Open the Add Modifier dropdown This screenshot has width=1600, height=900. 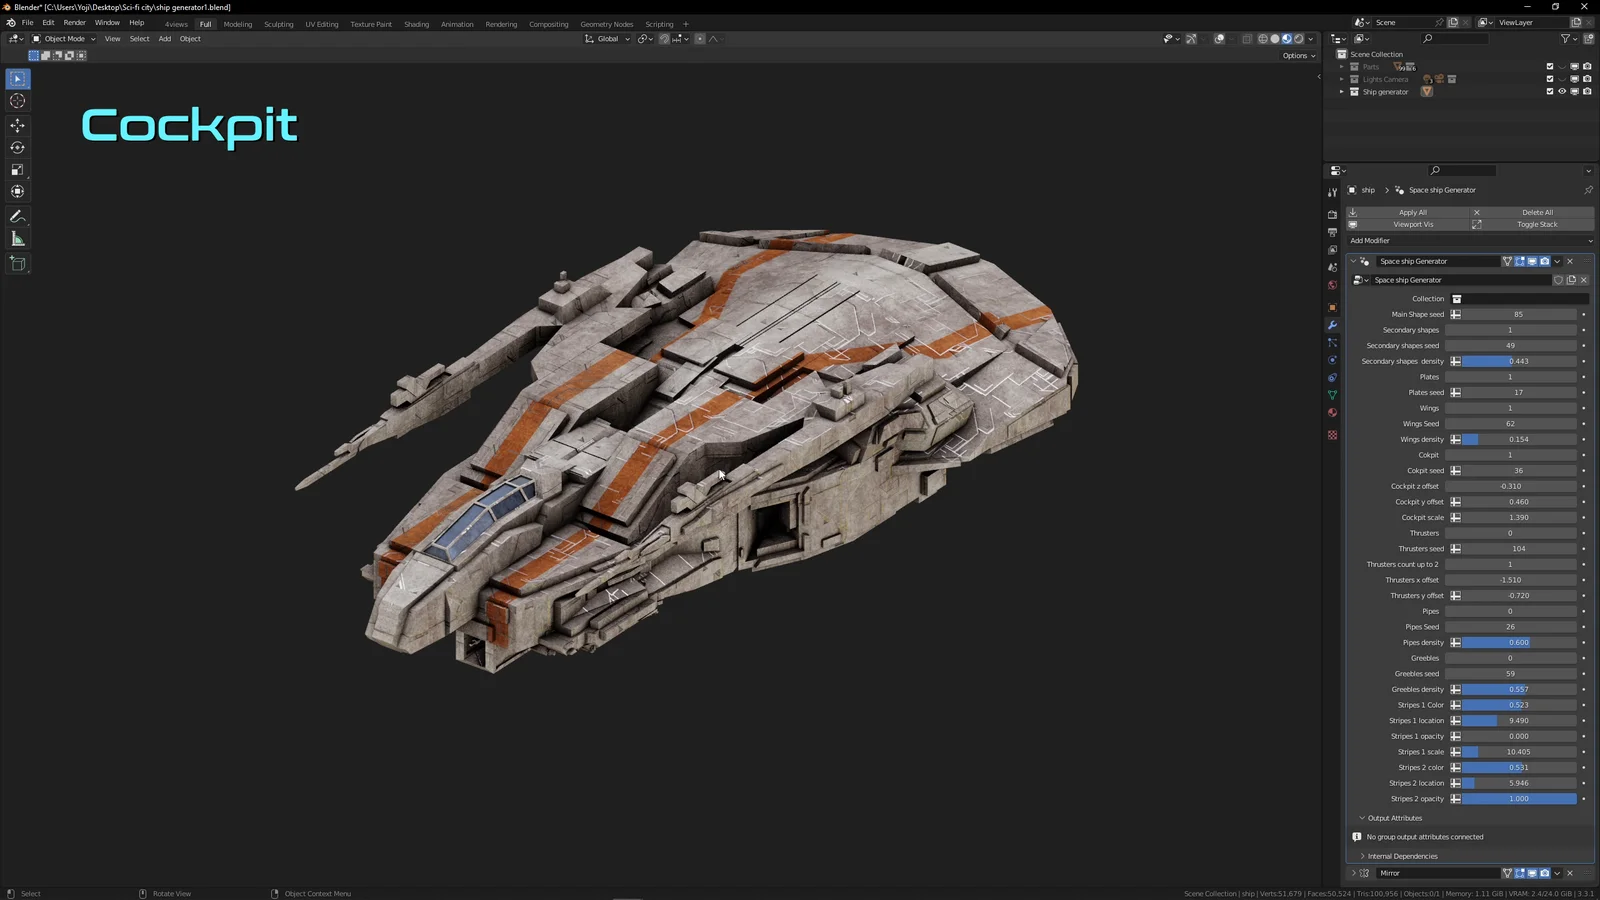(1468, 240)
